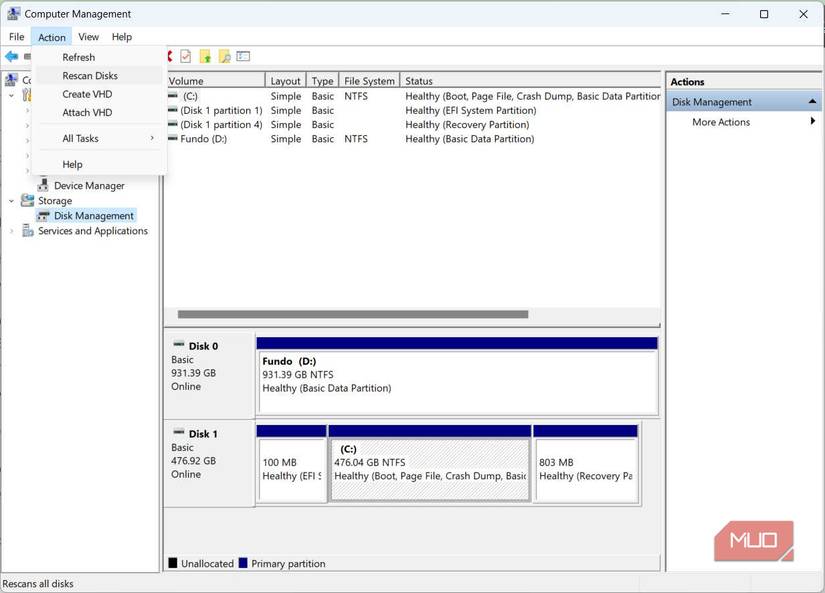Select the Storage tree item
825x593 pixels.
click(55, 200)
